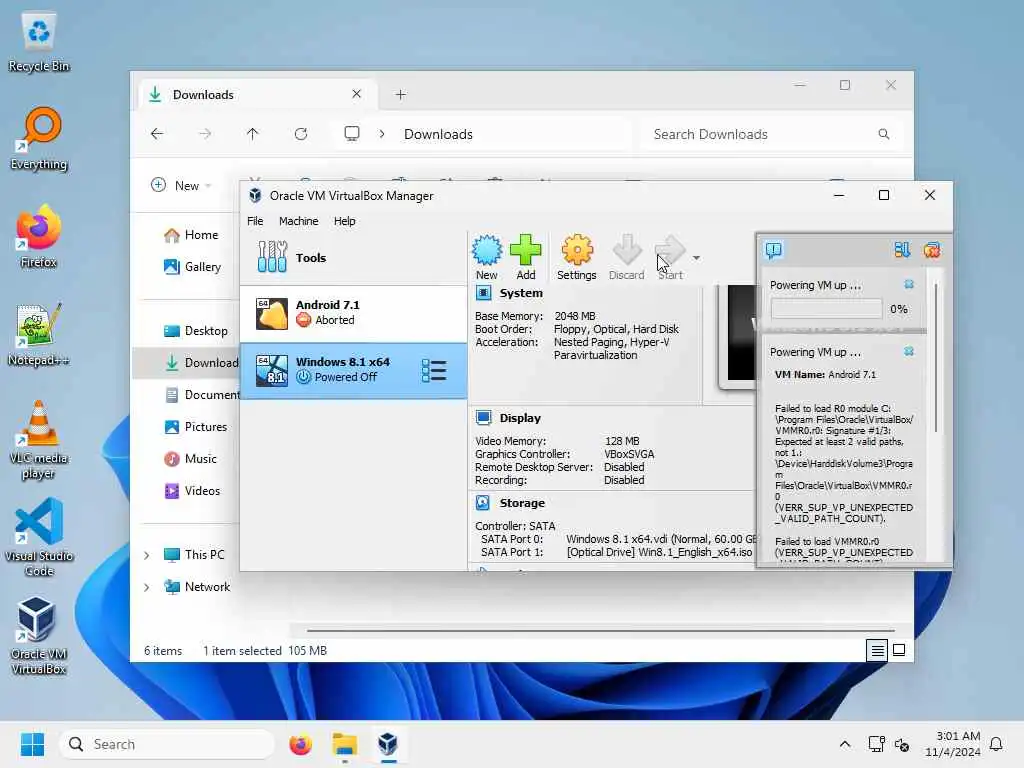Click the Back arrow in File Explorer
The height and width of the screenshot is (768, 1024).
157,134
